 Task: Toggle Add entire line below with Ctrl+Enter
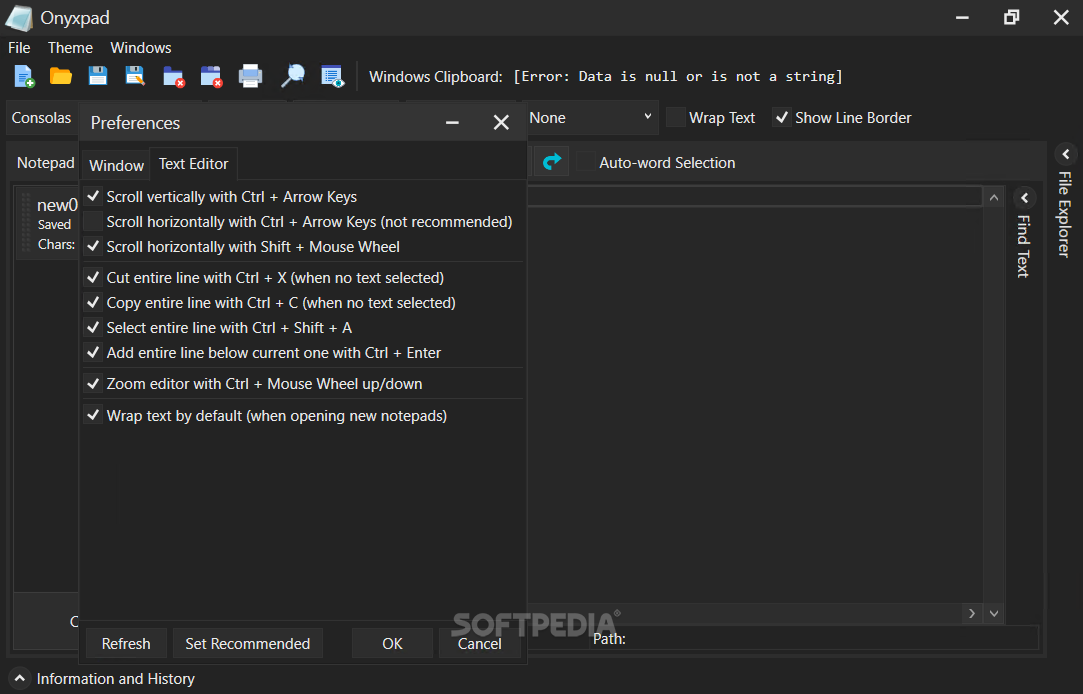tap(93, 351)
